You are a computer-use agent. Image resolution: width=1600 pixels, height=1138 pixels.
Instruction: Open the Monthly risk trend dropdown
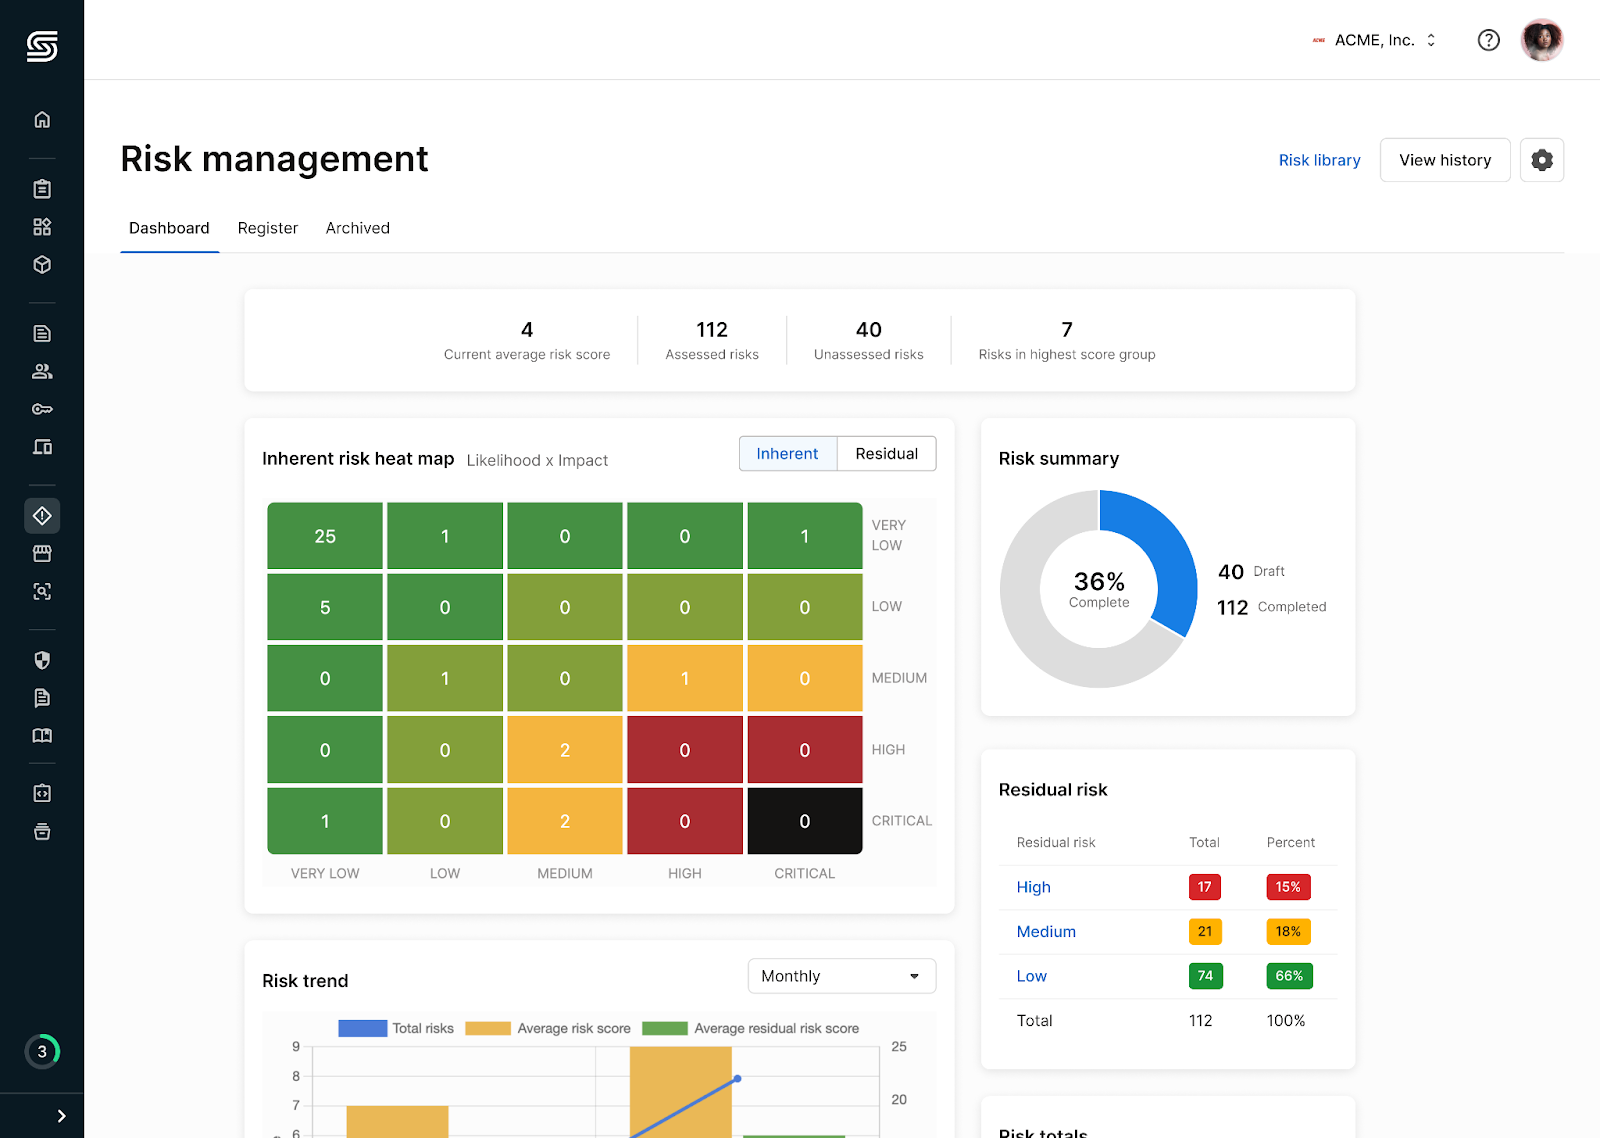click(841, 976)
